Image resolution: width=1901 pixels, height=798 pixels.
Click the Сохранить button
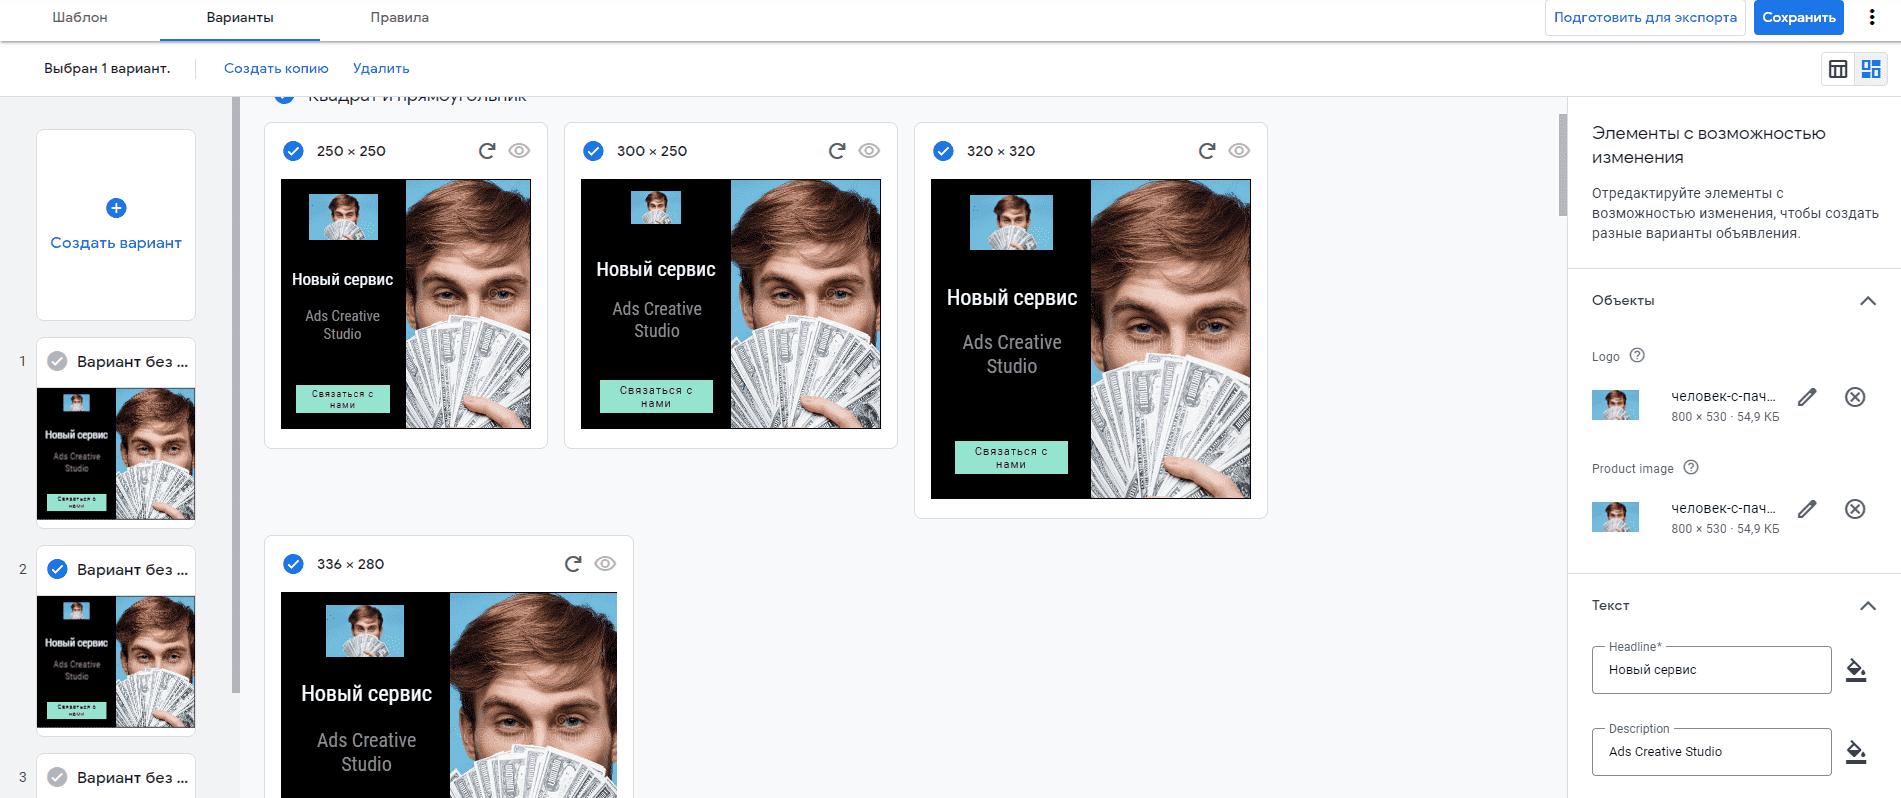(x=1799, y=17)
